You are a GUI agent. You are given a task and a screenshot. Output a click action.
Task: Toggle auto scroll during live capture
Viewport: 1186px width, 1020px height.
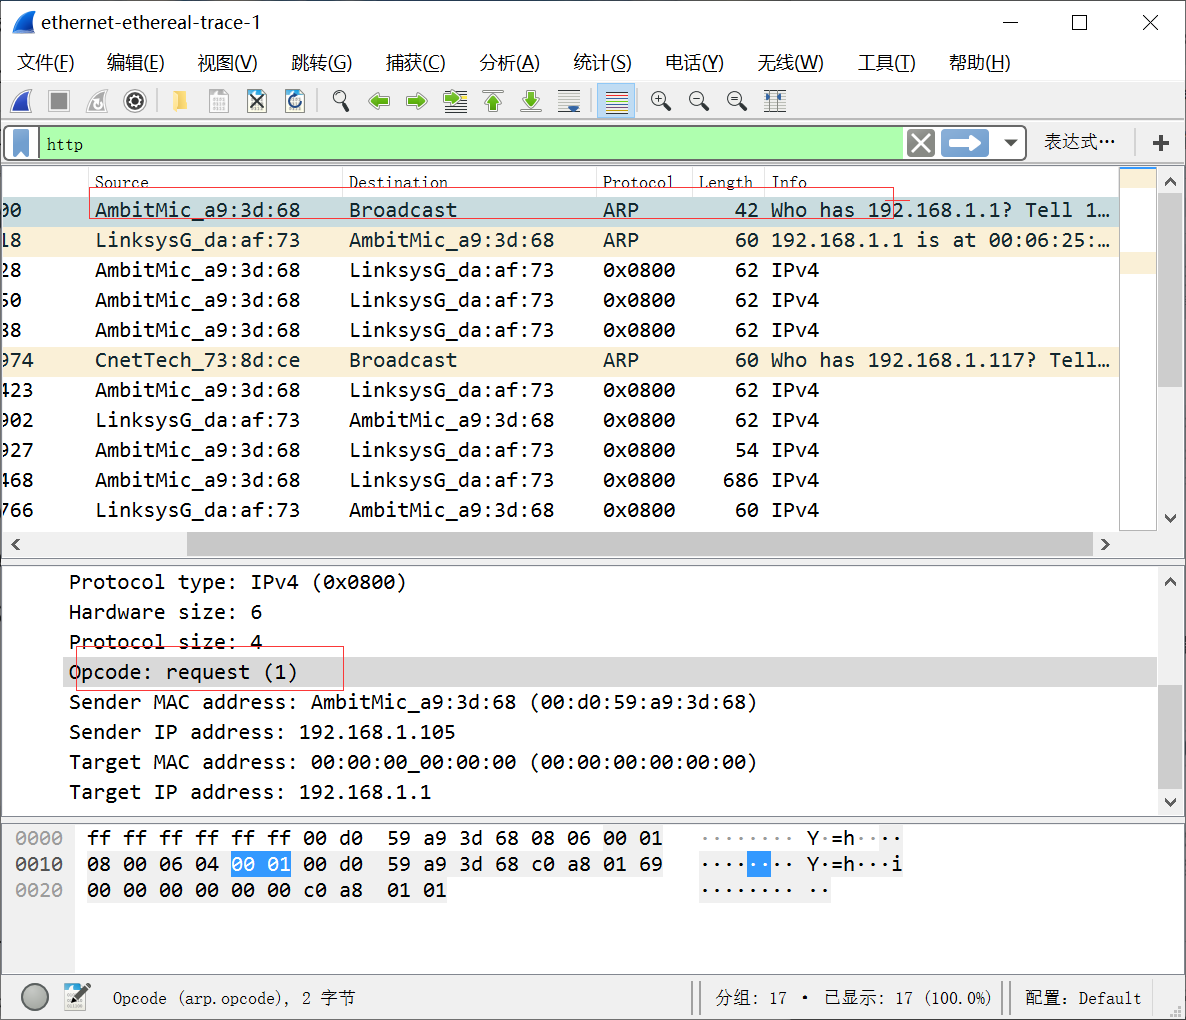coord(569,101)
